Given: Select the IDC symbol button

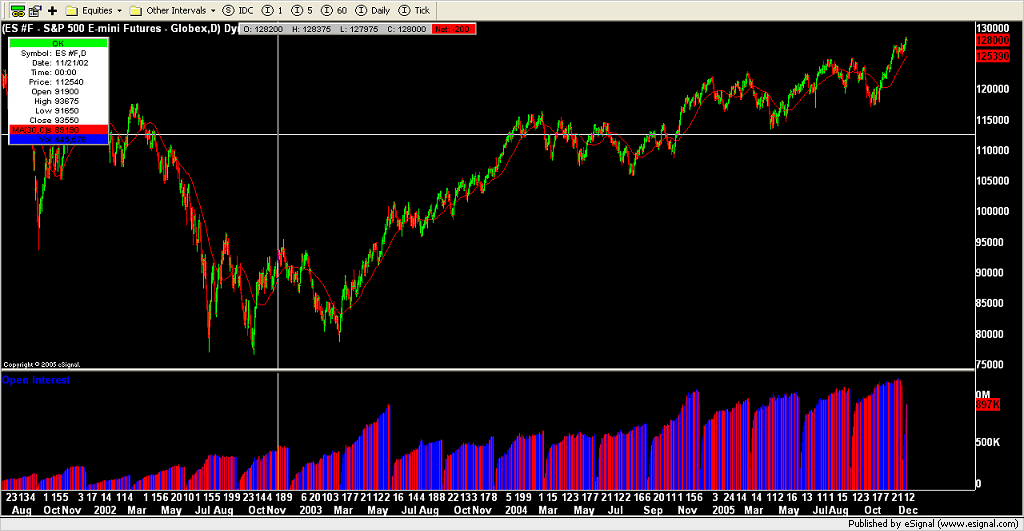Looking at the screenshot, I should point(238,10).
